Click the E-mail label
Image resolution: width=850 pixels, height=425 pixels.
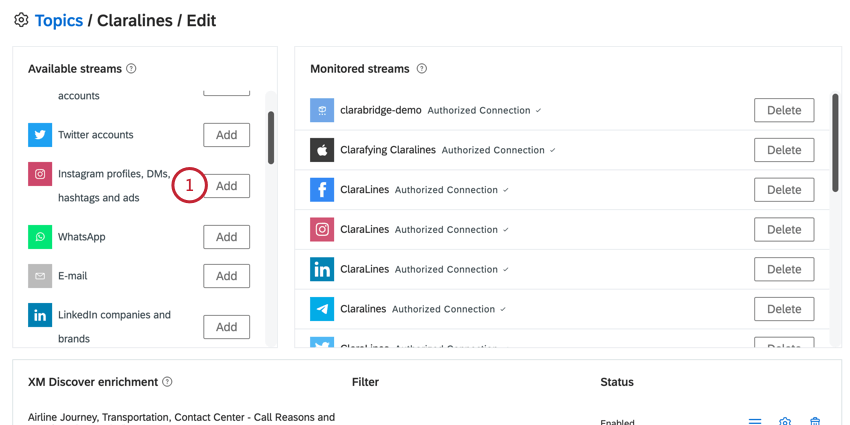[x=73, y=276]
